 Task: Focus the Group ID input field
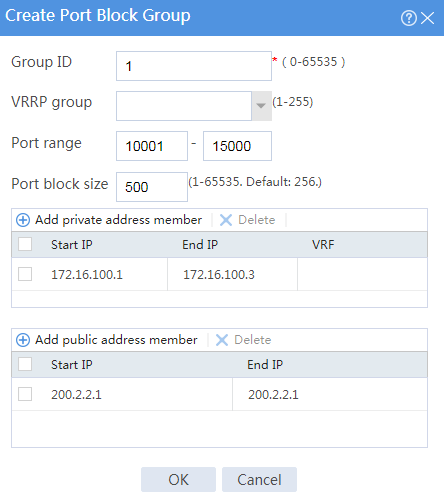pyautogui.click(x=194, y=66)
